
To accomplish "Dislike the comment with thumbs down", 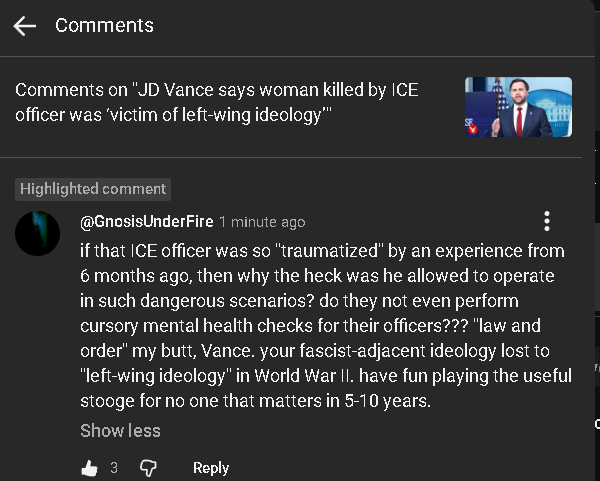I will [x=148, y=468].
